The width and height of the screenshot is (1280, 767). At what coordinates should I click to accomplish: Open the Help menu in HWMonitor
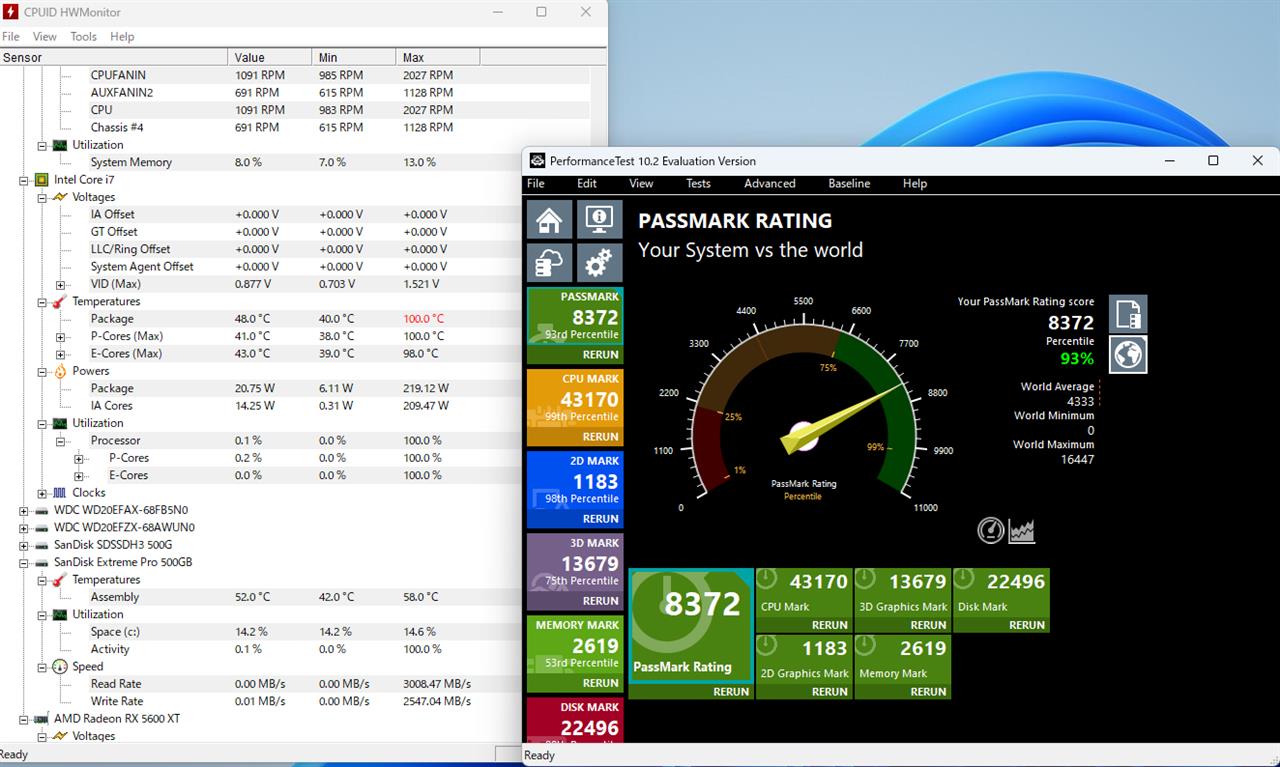[x=122, y=37]
